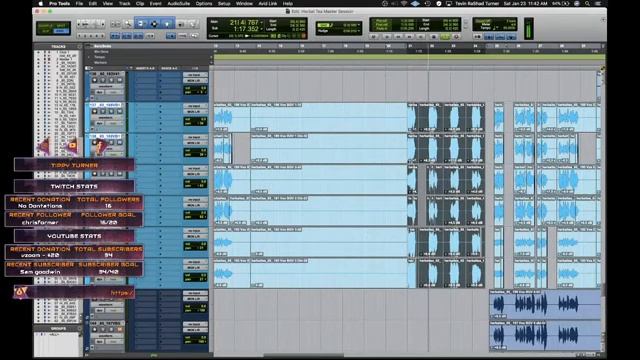Select the Zoomer tool
The height and width of the screenshot is (360, 640).
tap(128, 24)
